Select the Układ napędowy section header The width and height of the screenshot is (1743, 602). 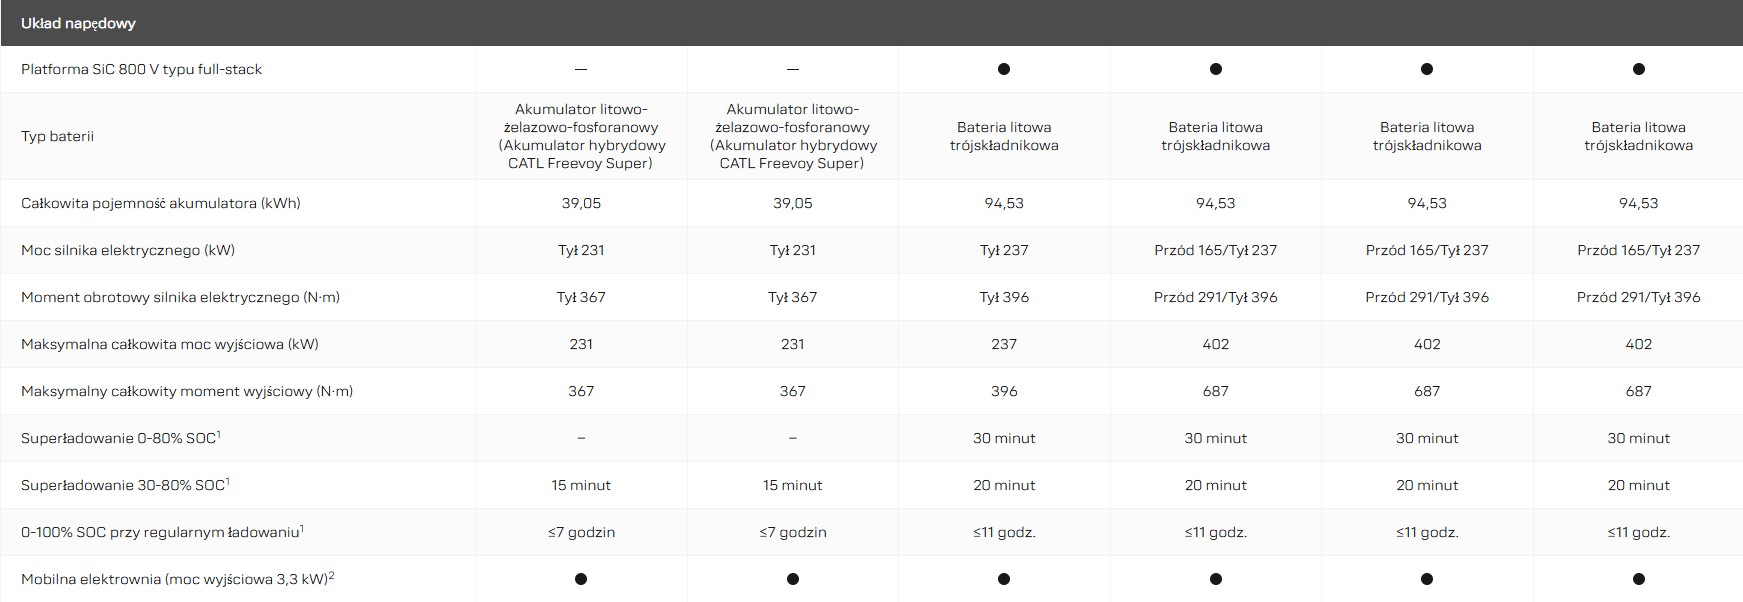click(x=78, y=23)
